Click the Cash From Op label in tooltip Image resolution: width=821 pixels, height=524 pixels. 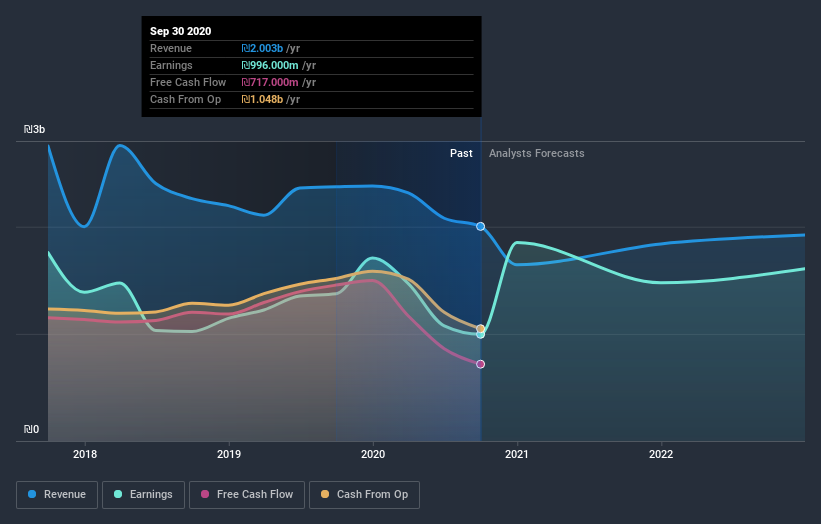point(185,99)
